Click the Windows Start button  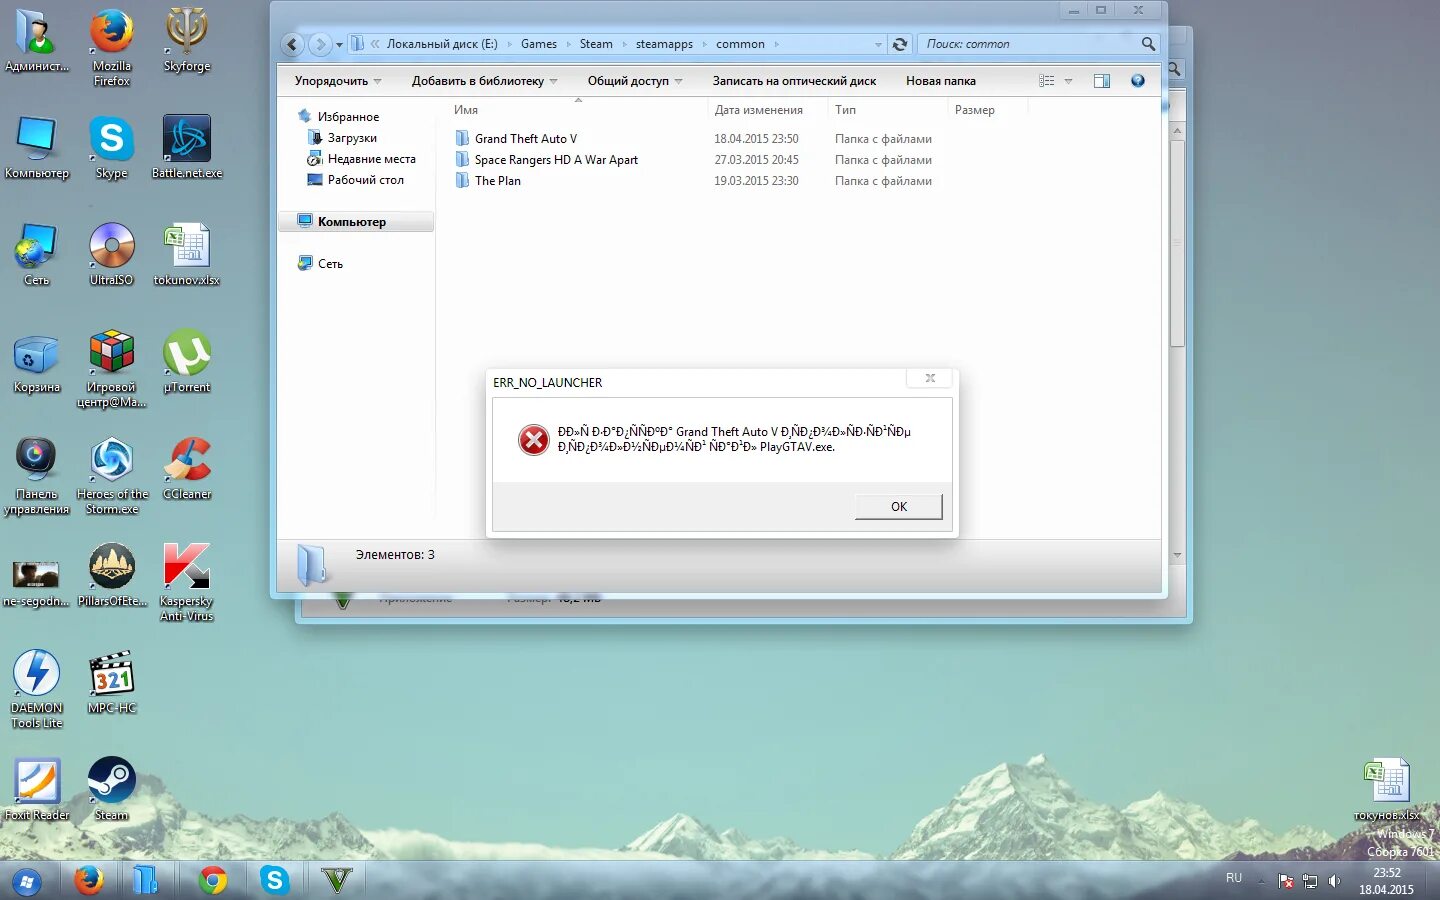(x=27, y=881)
